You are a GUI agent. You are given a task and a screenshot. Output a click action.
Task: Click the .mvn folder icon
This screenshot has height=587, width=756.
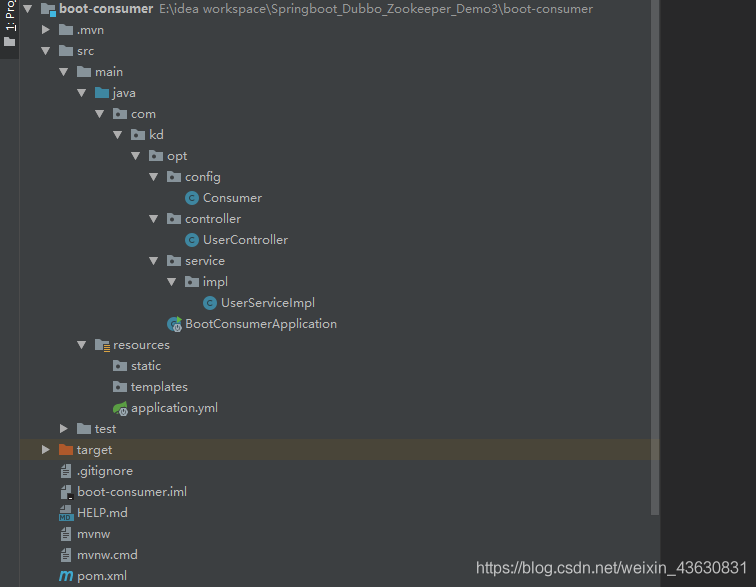pyautogui.click(x=66, y=30)
